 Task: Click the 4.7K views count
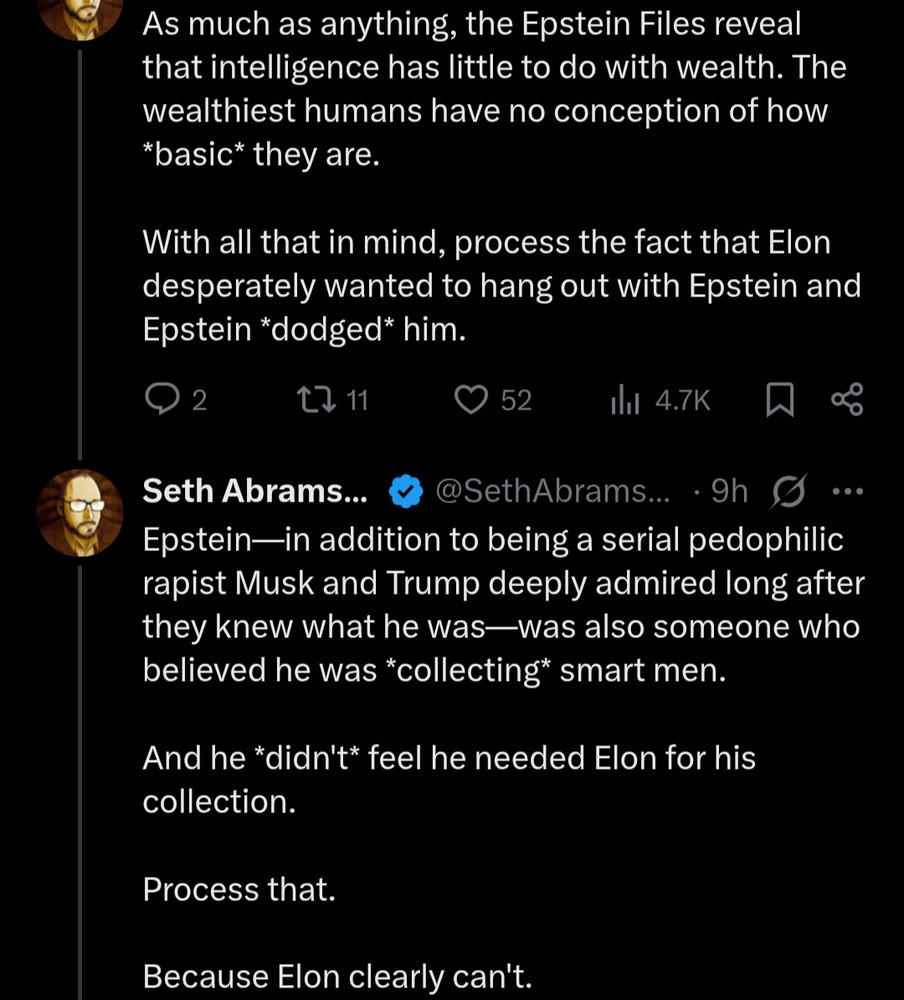(x=682, y=401)
